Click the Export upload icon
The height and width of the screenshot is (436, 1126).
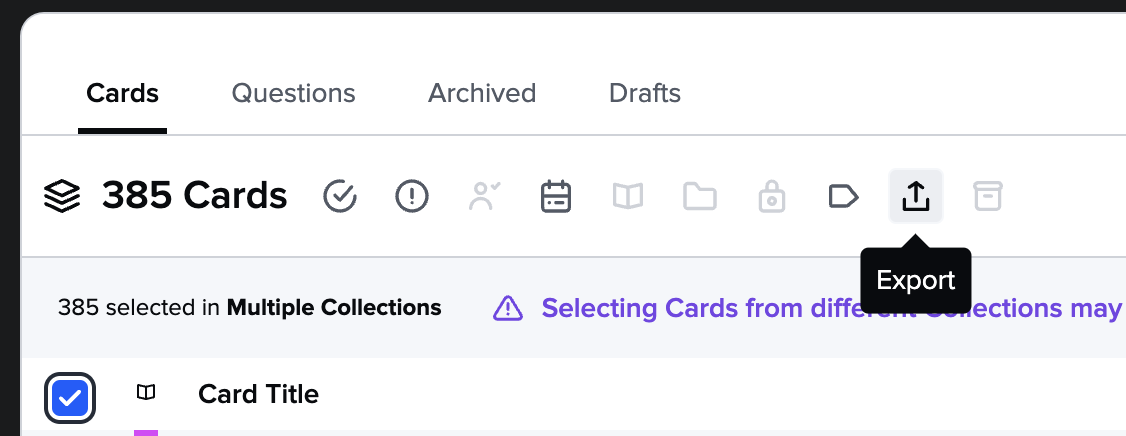[916, 195]
